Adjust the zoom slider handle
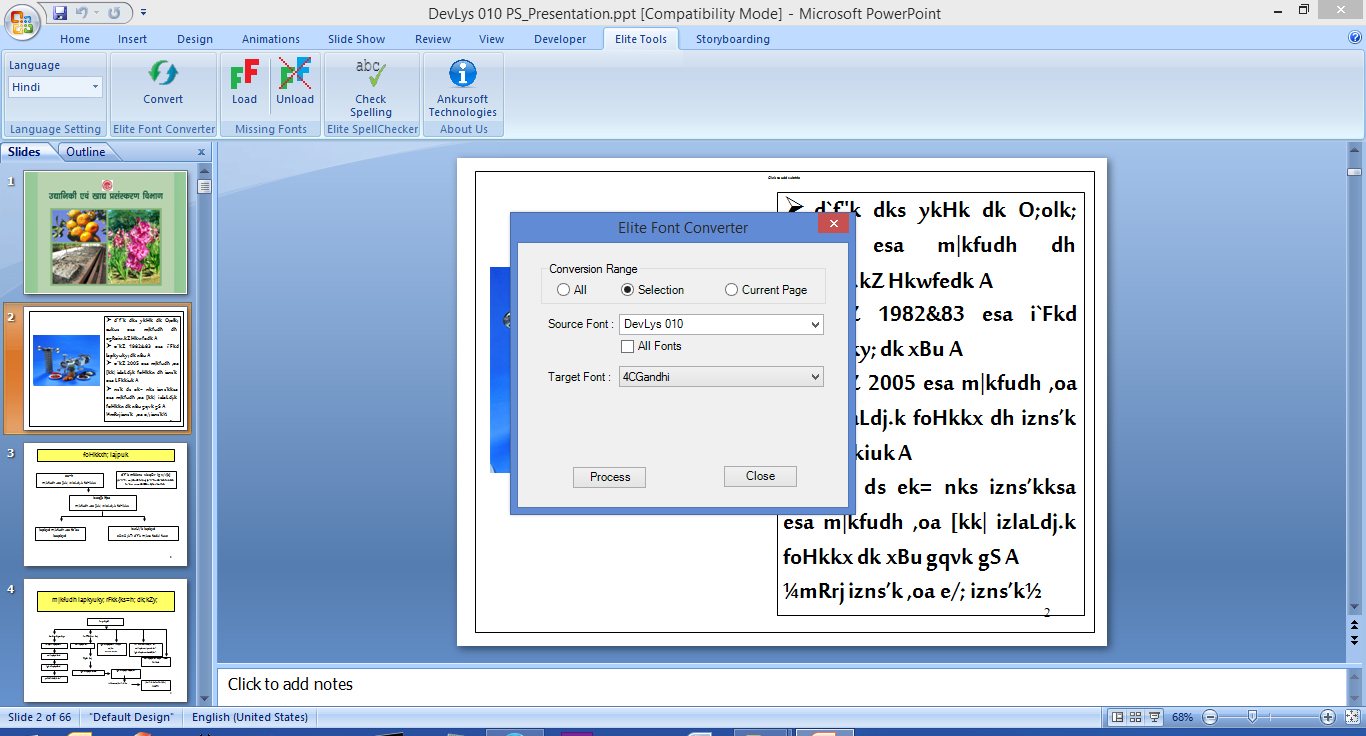Screen dimensions: 1366x736 point(1251,717)
